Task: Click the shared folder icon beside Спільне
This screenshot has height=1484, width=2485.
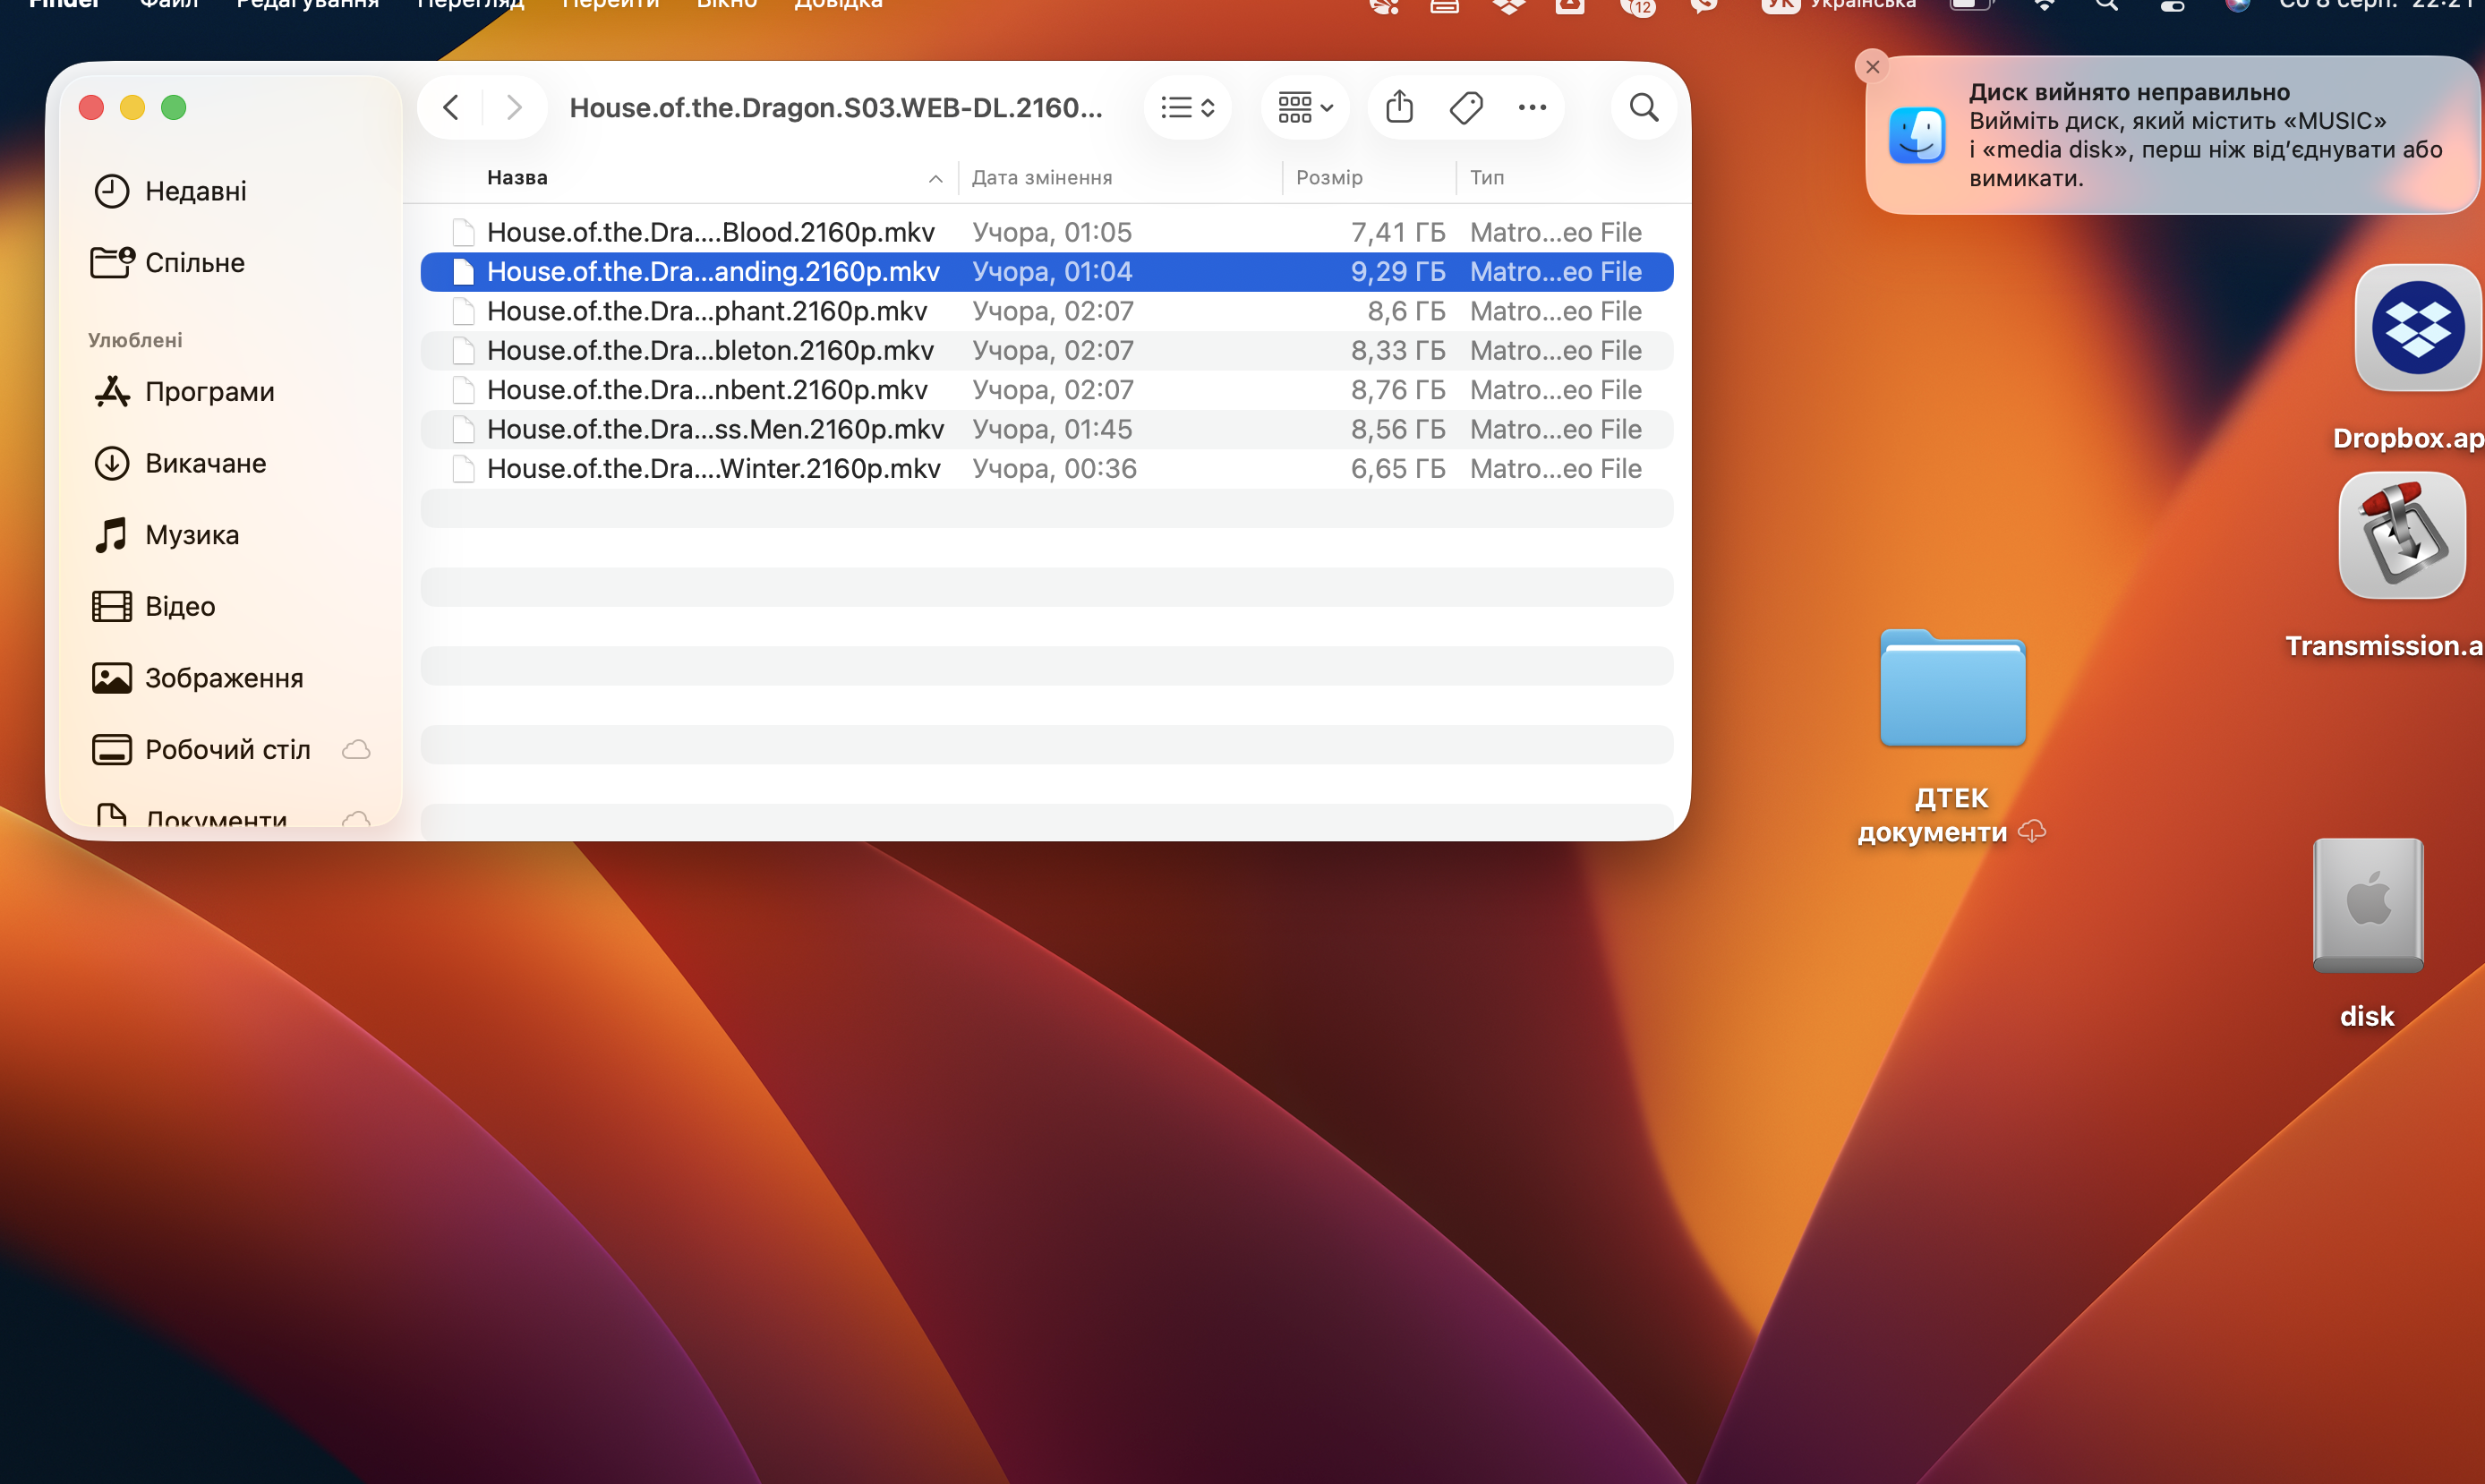Action: (x=112, y=263)
